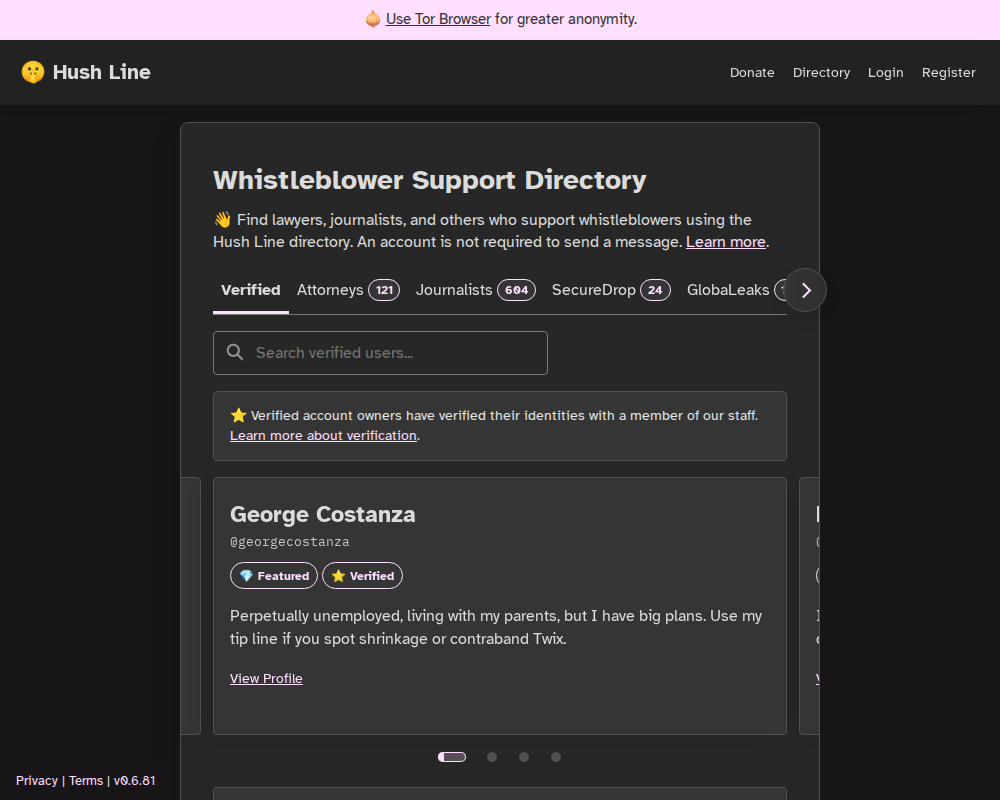This screenshot has height=800, width=1000.
Task: Click the 604 count badge on Journalists
Action: pyautogui.click(x=517, y=290)
